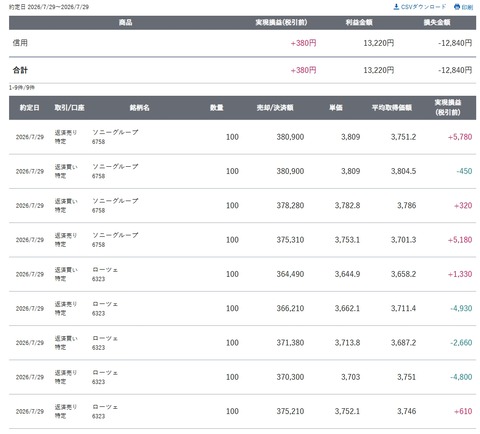Select the 3,658.2 average acquisition price
Image resolution: width=480 pixels, height=434 pixels.
[x=403, y=274]
